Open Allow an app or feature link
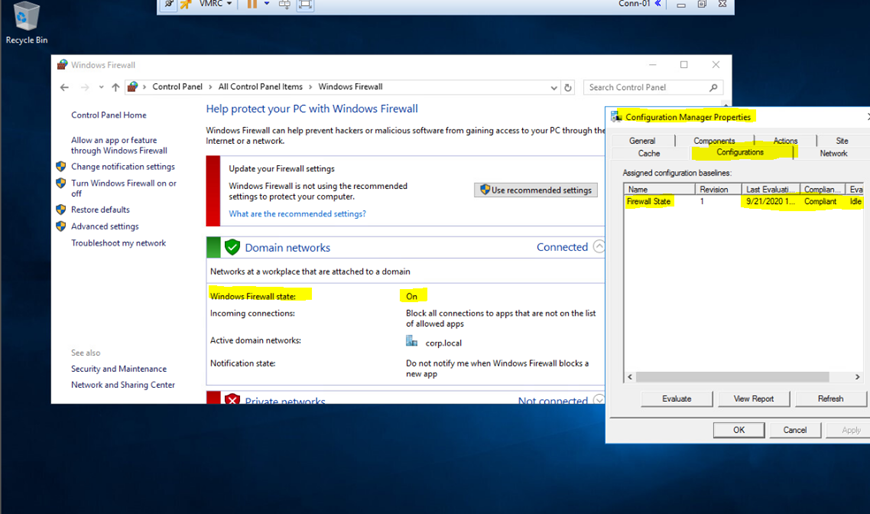Image resolution: width=870 pixels, height=514 pixels. (x=119, y=145)
